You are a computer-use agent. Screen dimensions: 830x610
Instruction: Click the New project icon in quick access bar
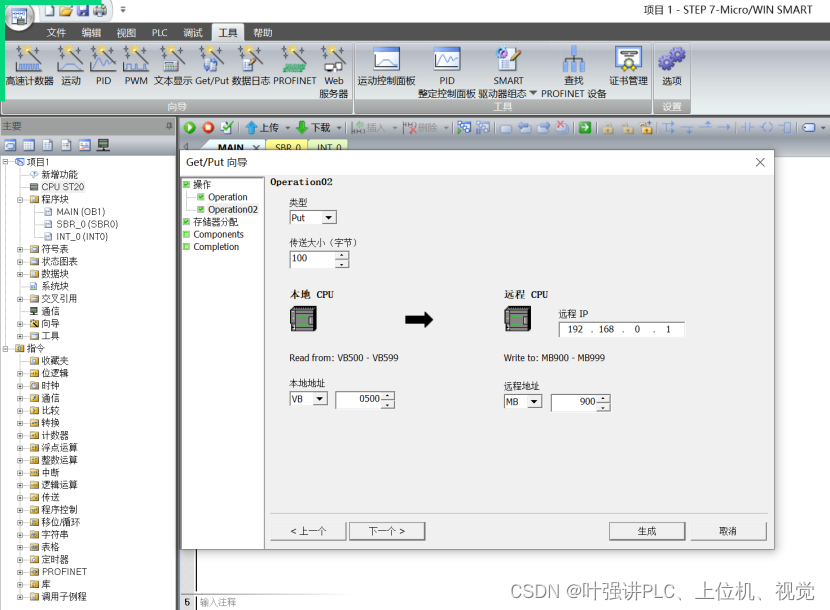point(49,10)
